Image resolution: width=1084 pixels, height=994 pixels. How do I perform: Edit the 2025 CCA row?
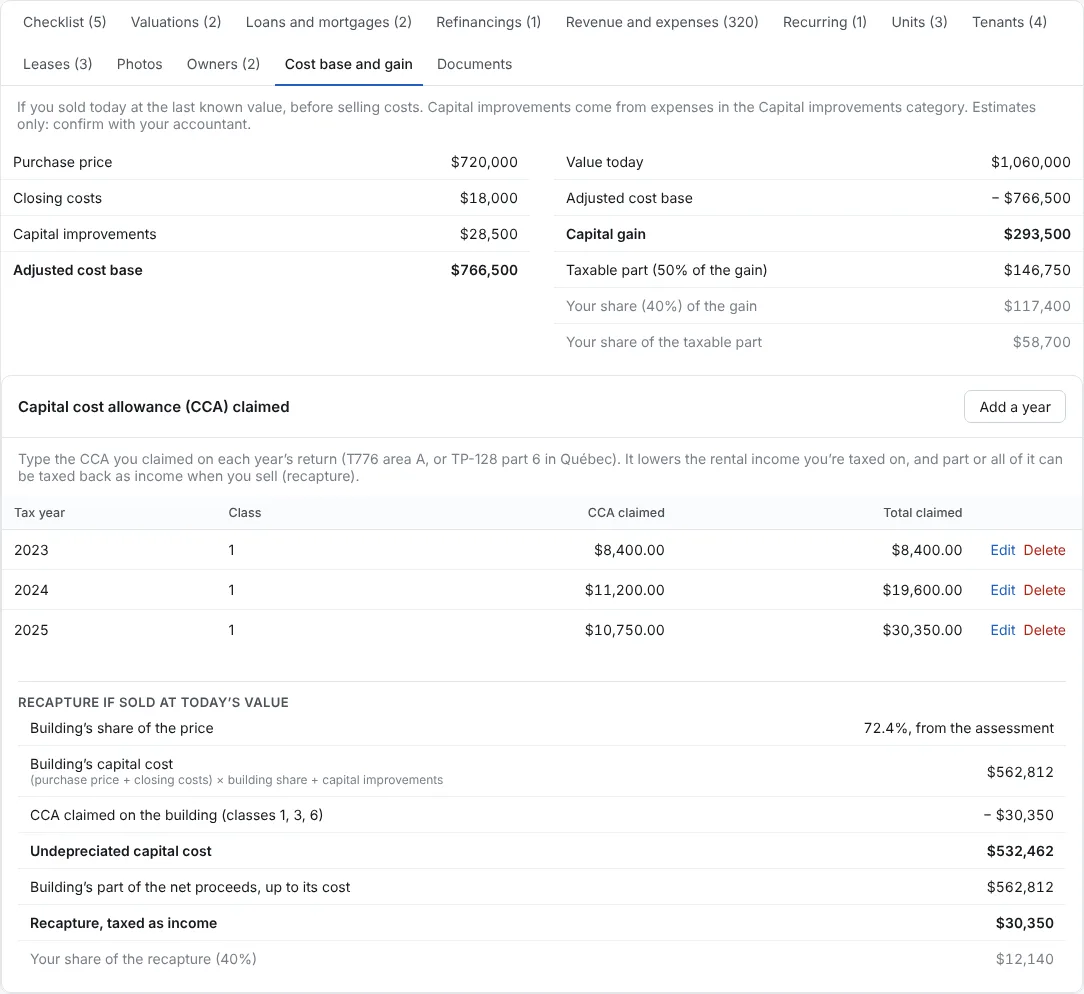pos(1002,630)
